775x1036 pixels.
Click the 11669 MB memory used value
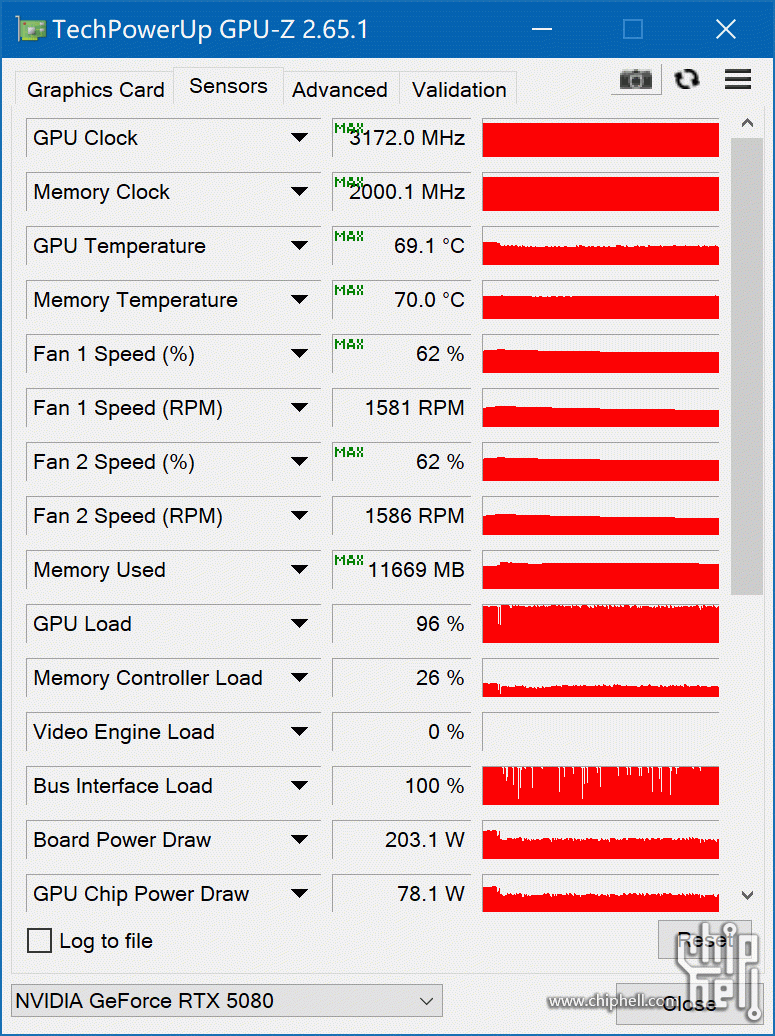pos(416,570)
